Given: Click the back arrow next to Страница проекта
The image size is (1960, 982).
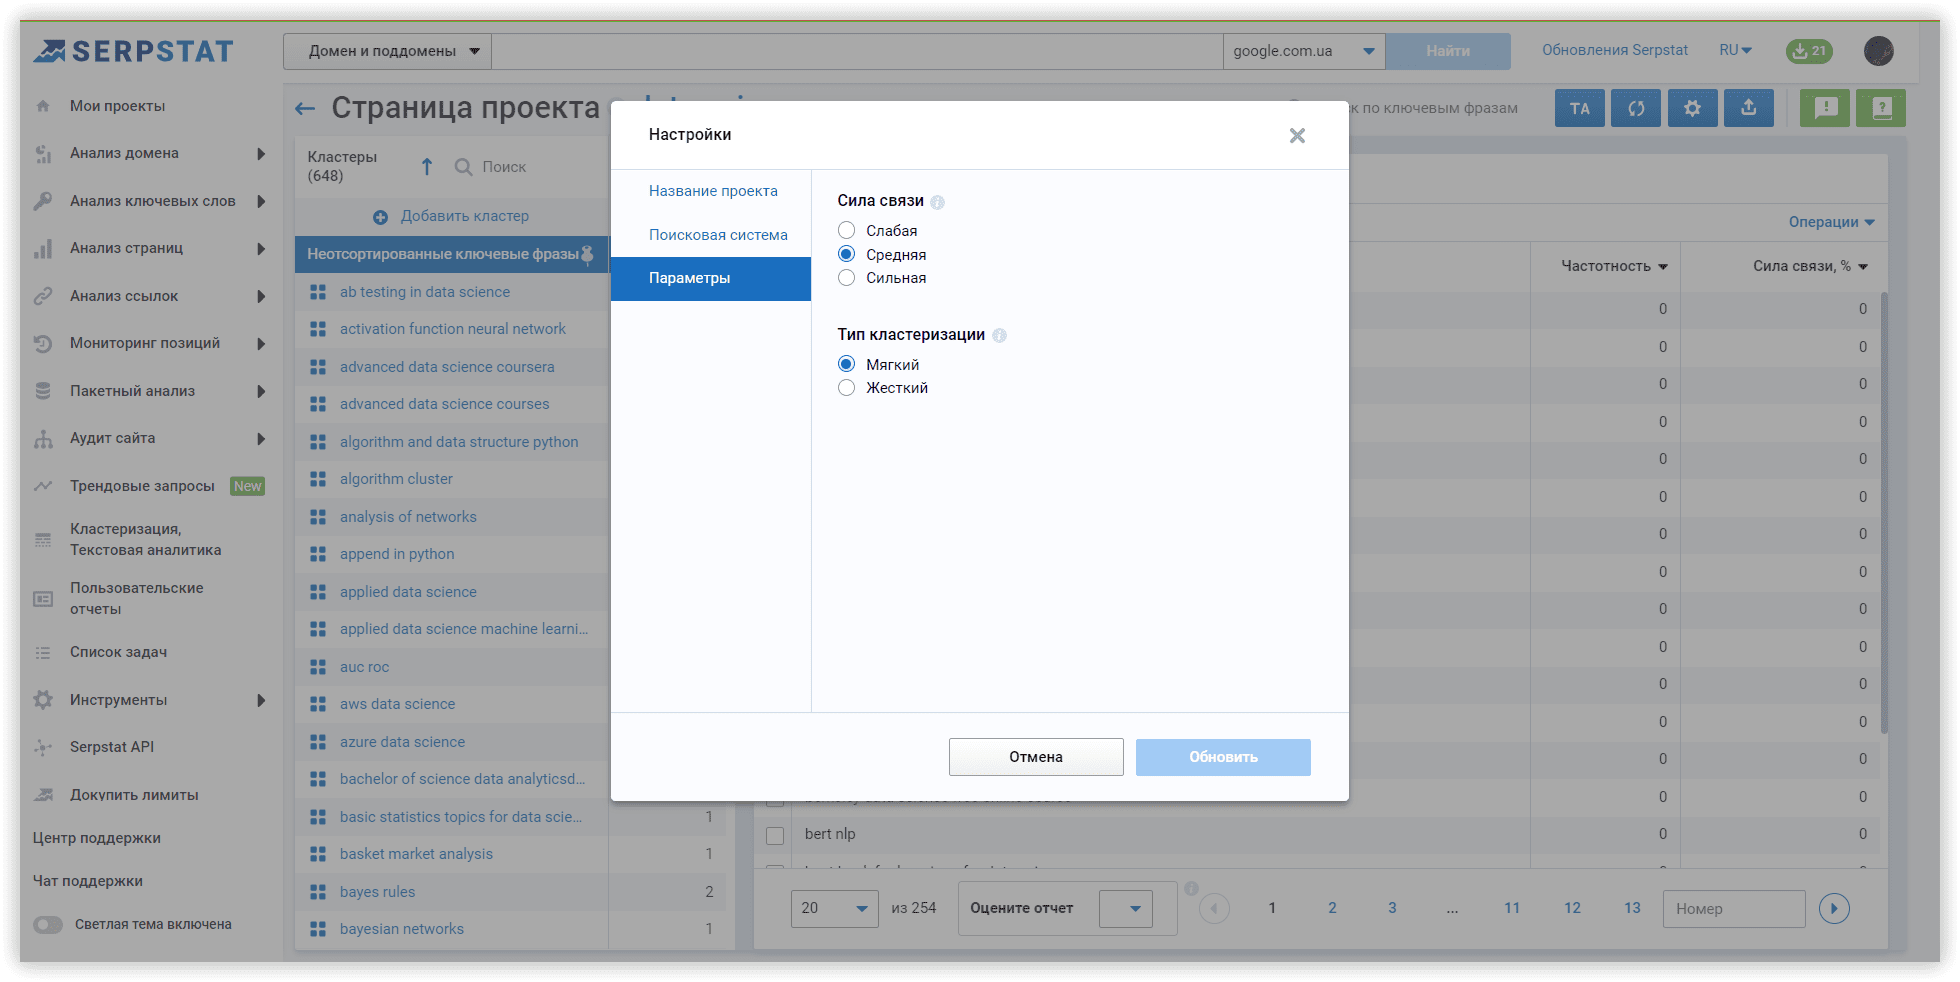Looking at the screenshot, I should 305,108.
